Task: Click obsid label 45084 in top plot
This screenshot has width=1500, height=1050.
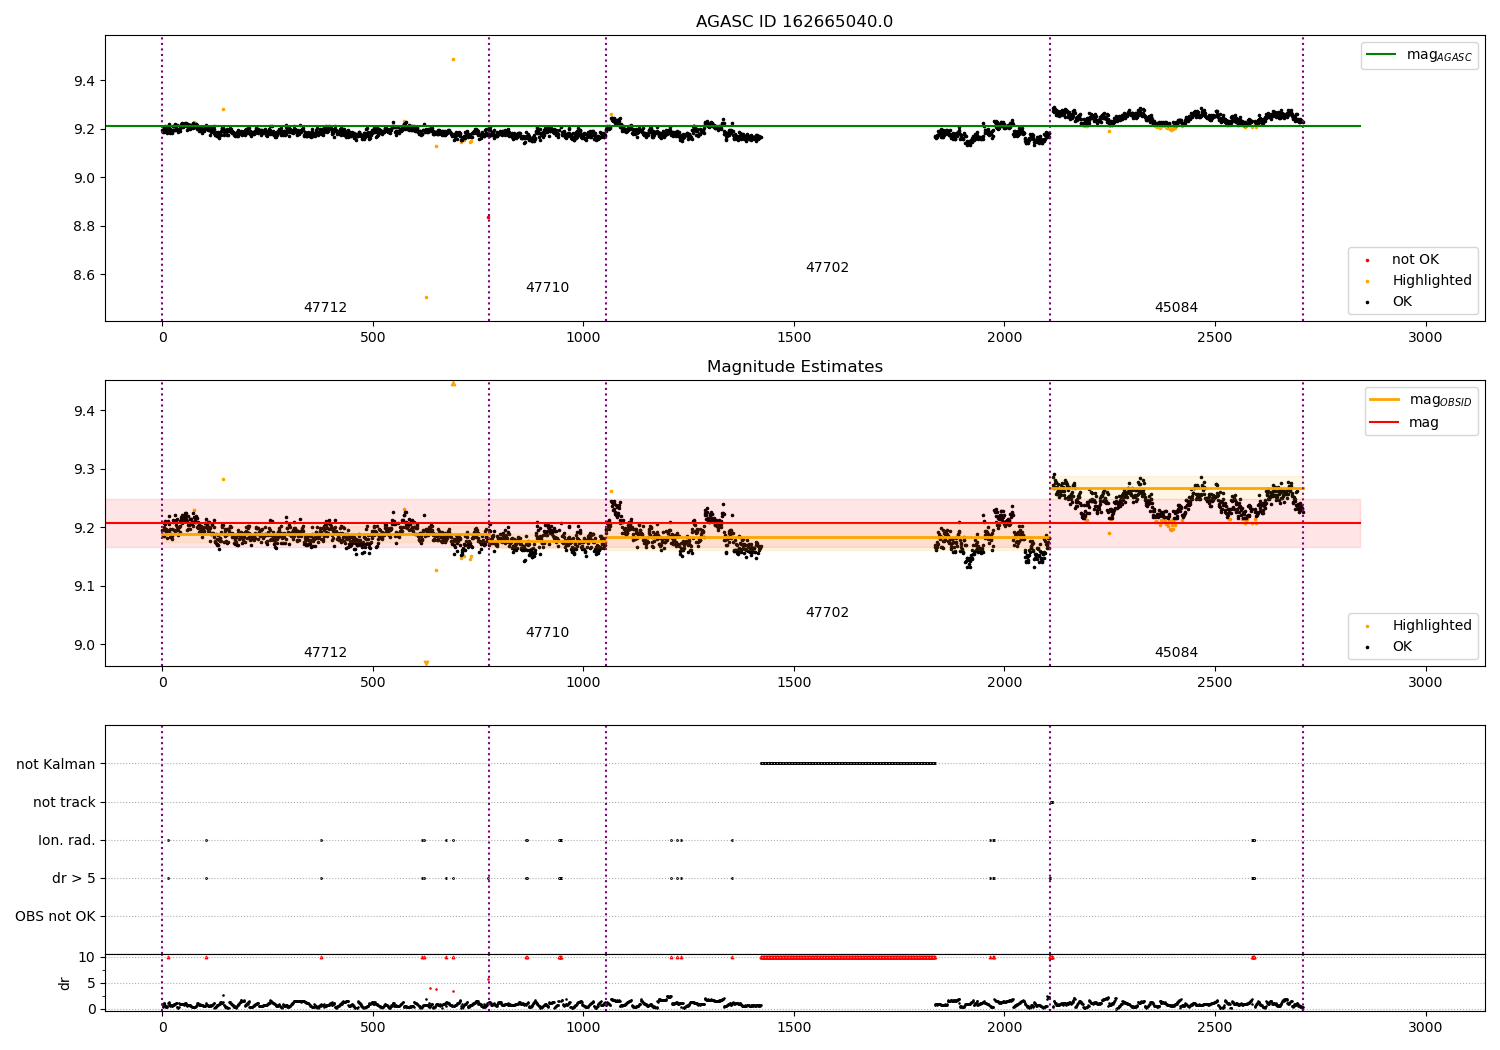Action: click(x=1176, y=308)
